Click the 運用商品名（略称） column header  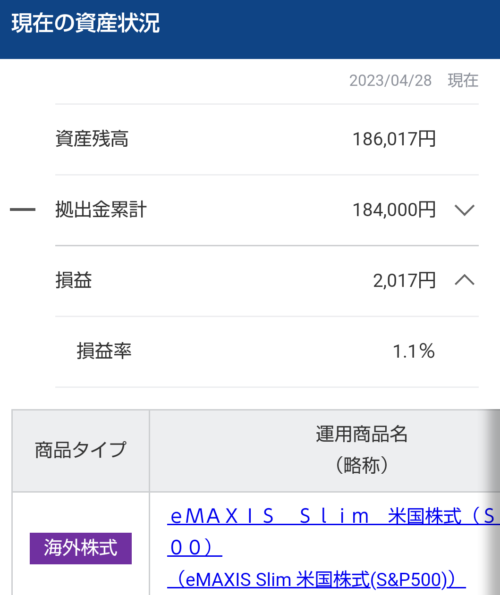pos(325,450)
